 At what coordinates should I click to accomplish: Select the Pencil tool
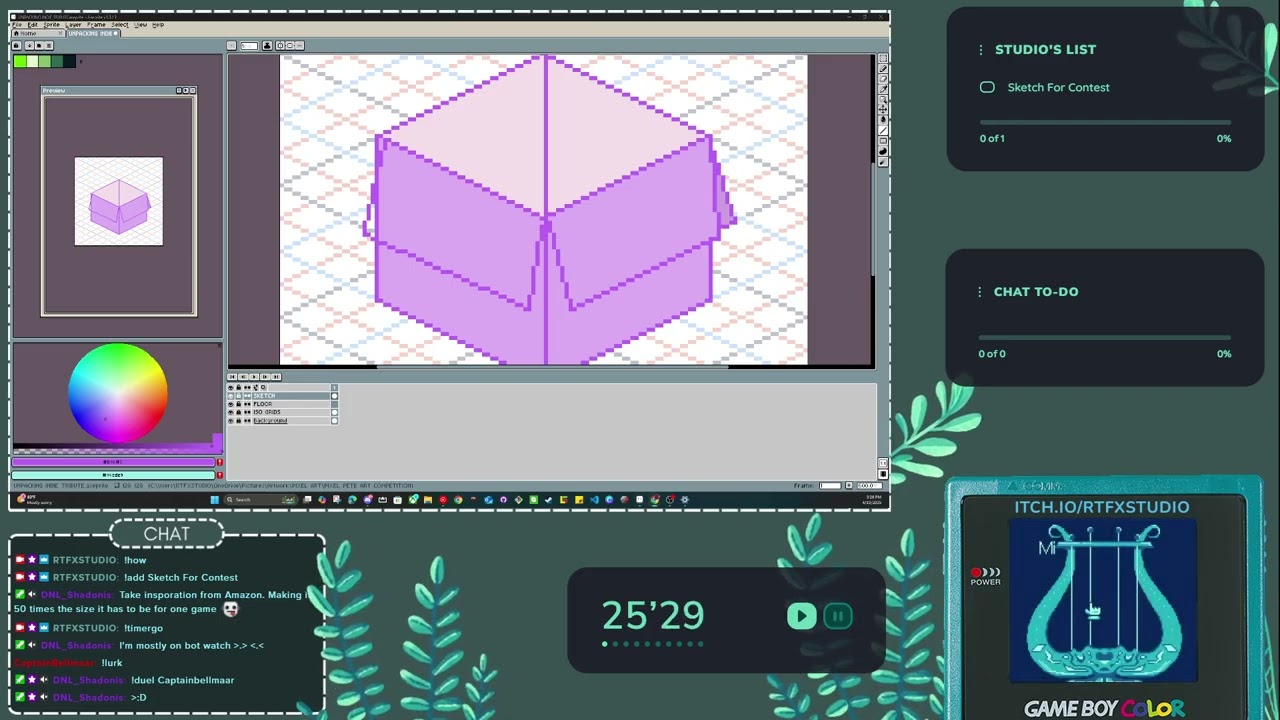point(883,69)
